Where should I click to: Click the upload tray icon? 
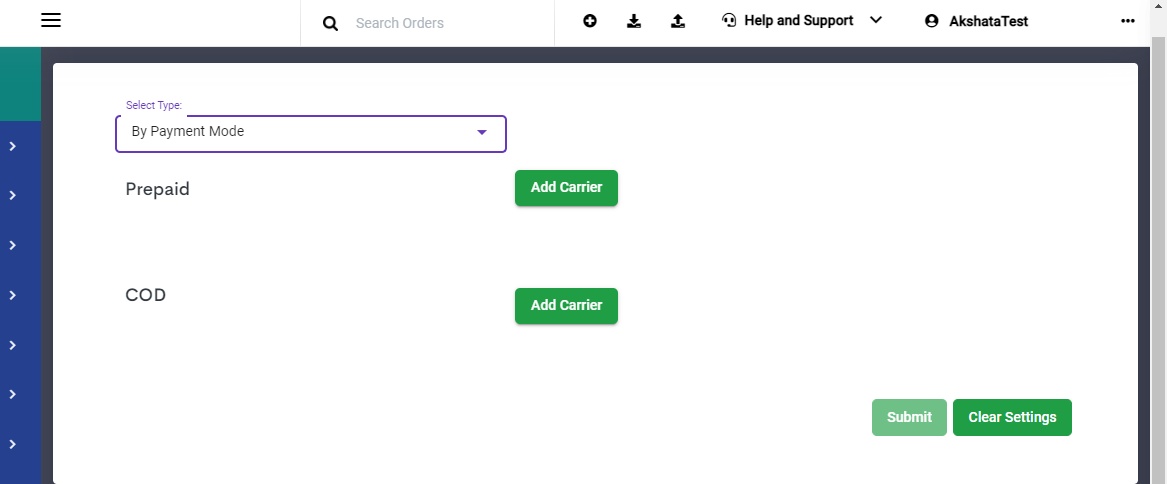pyautogui.click(x=677, y=21)
